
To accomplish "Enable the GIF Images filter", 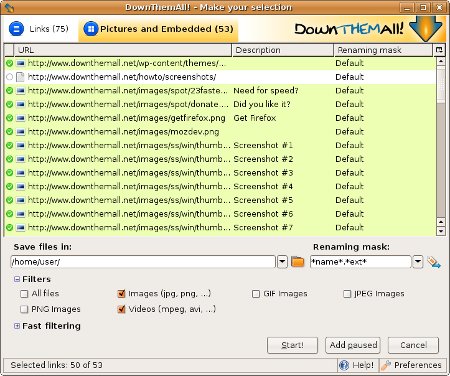I will point(256,294).
